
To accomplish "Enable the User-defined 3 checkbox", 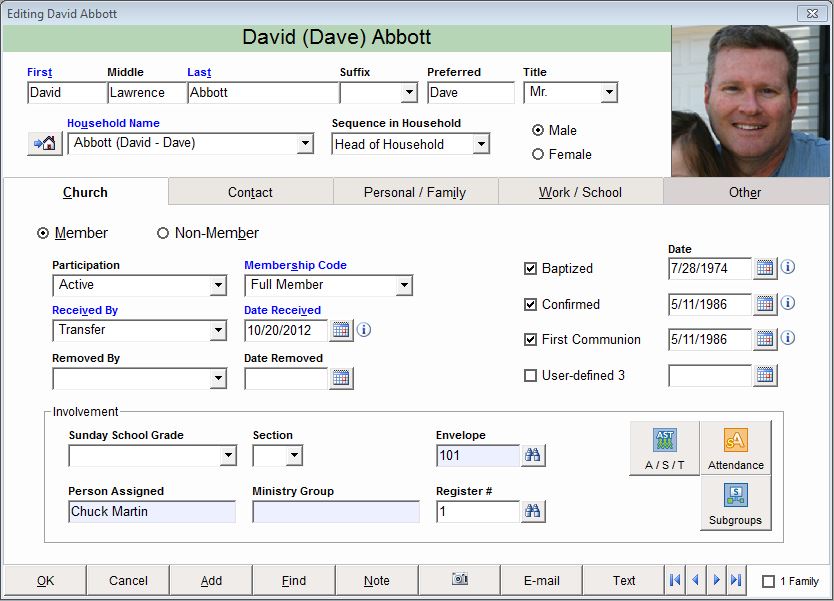I will click(x=530, y=376).
